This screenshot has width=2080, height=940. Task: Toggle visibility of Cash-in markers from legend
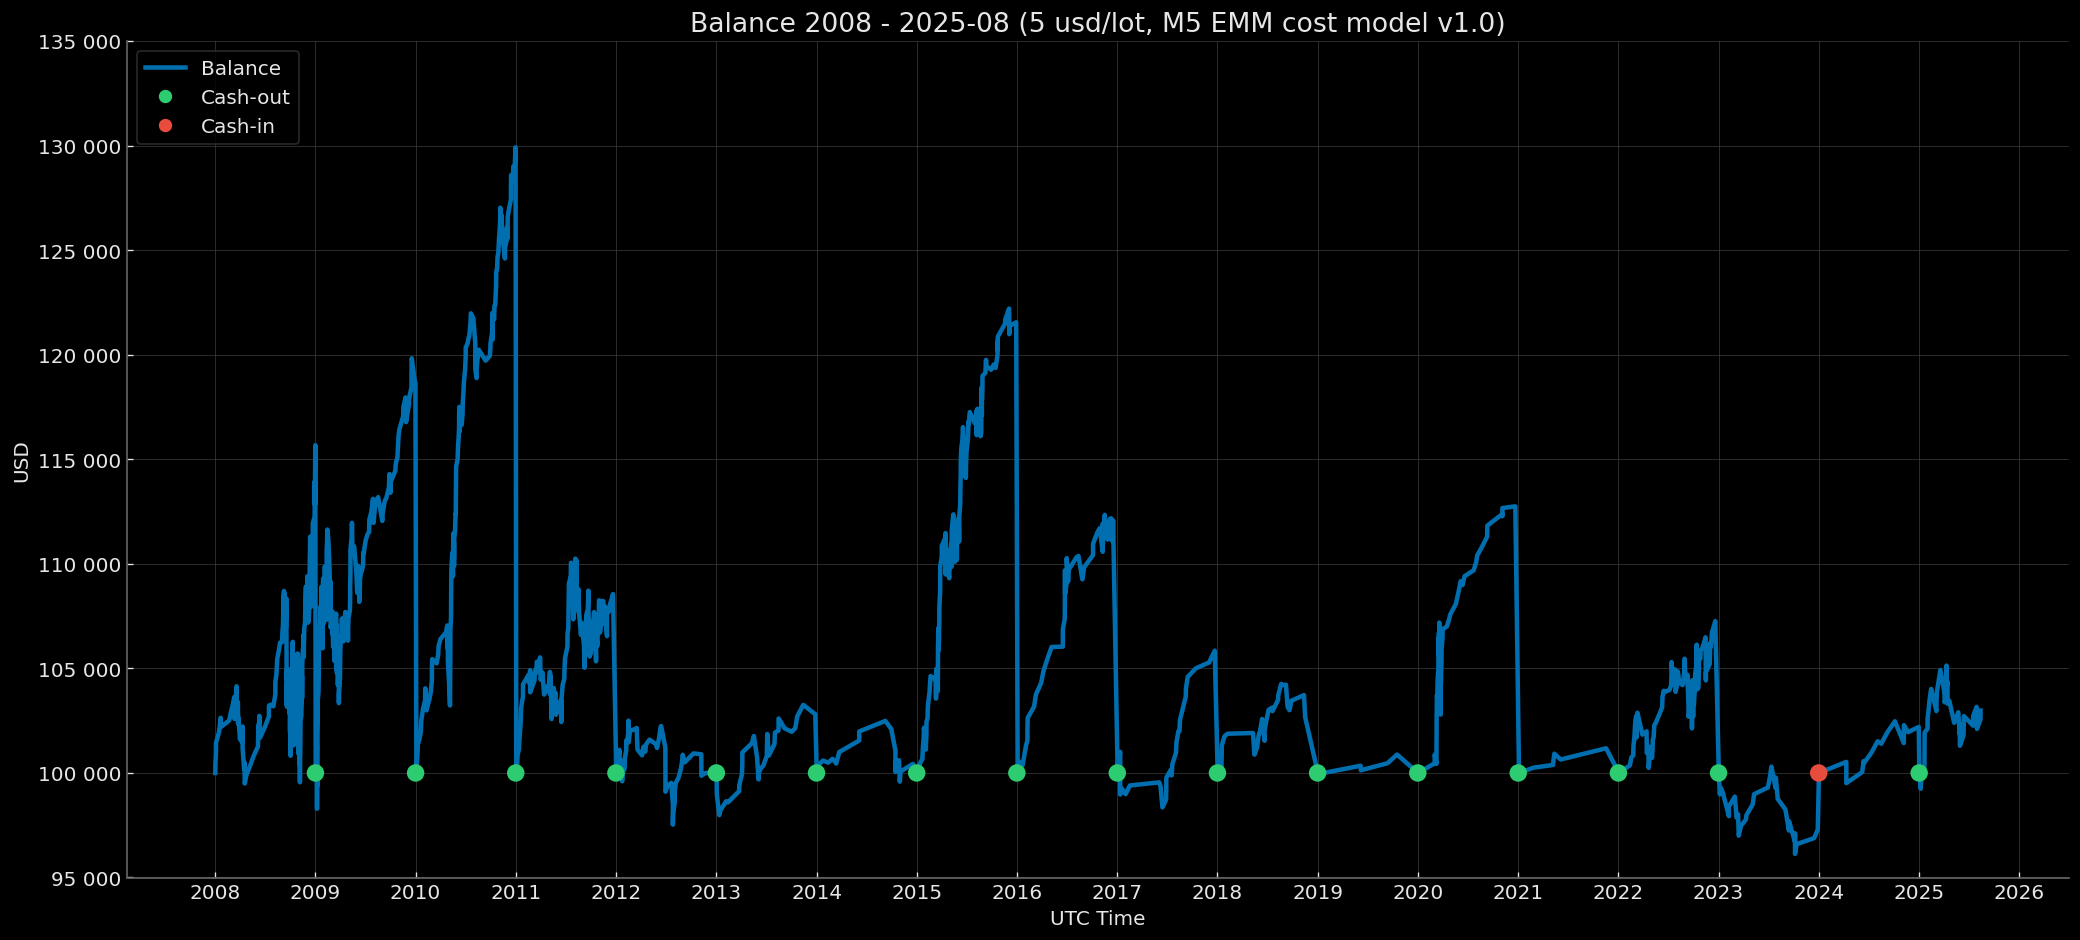point(238,126)
